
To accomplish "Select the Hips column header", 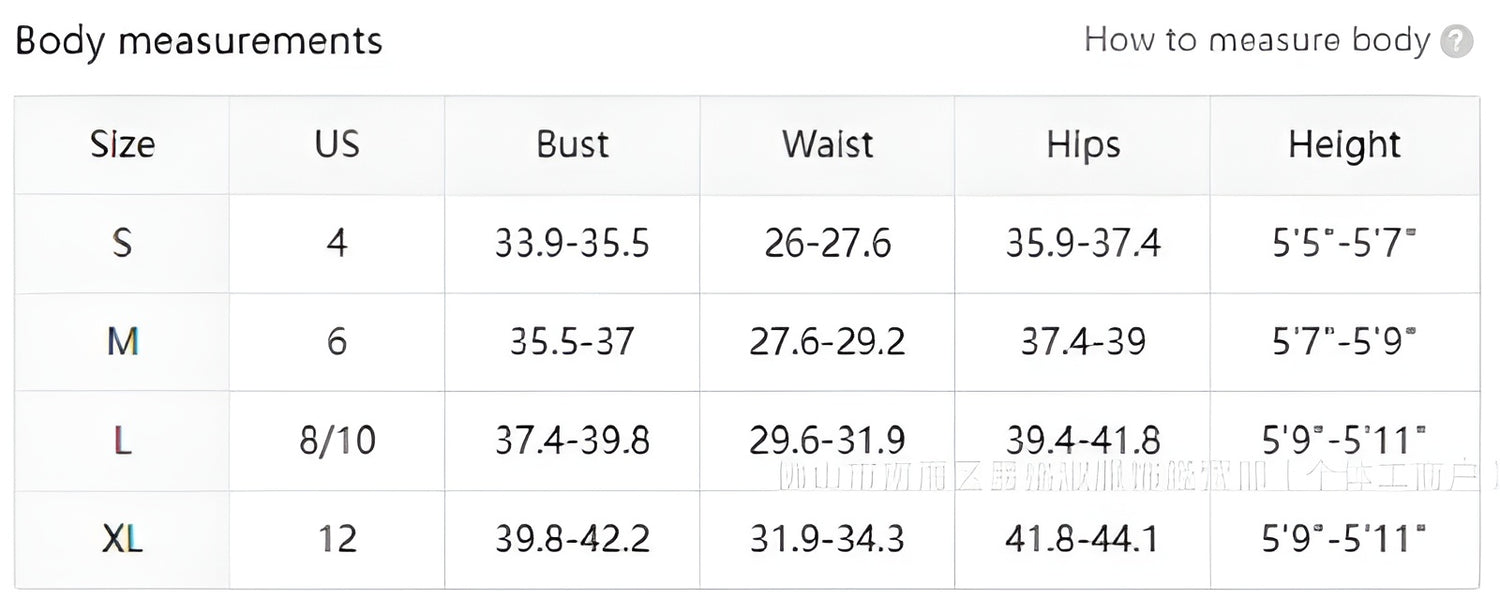I will point(1082,145).
